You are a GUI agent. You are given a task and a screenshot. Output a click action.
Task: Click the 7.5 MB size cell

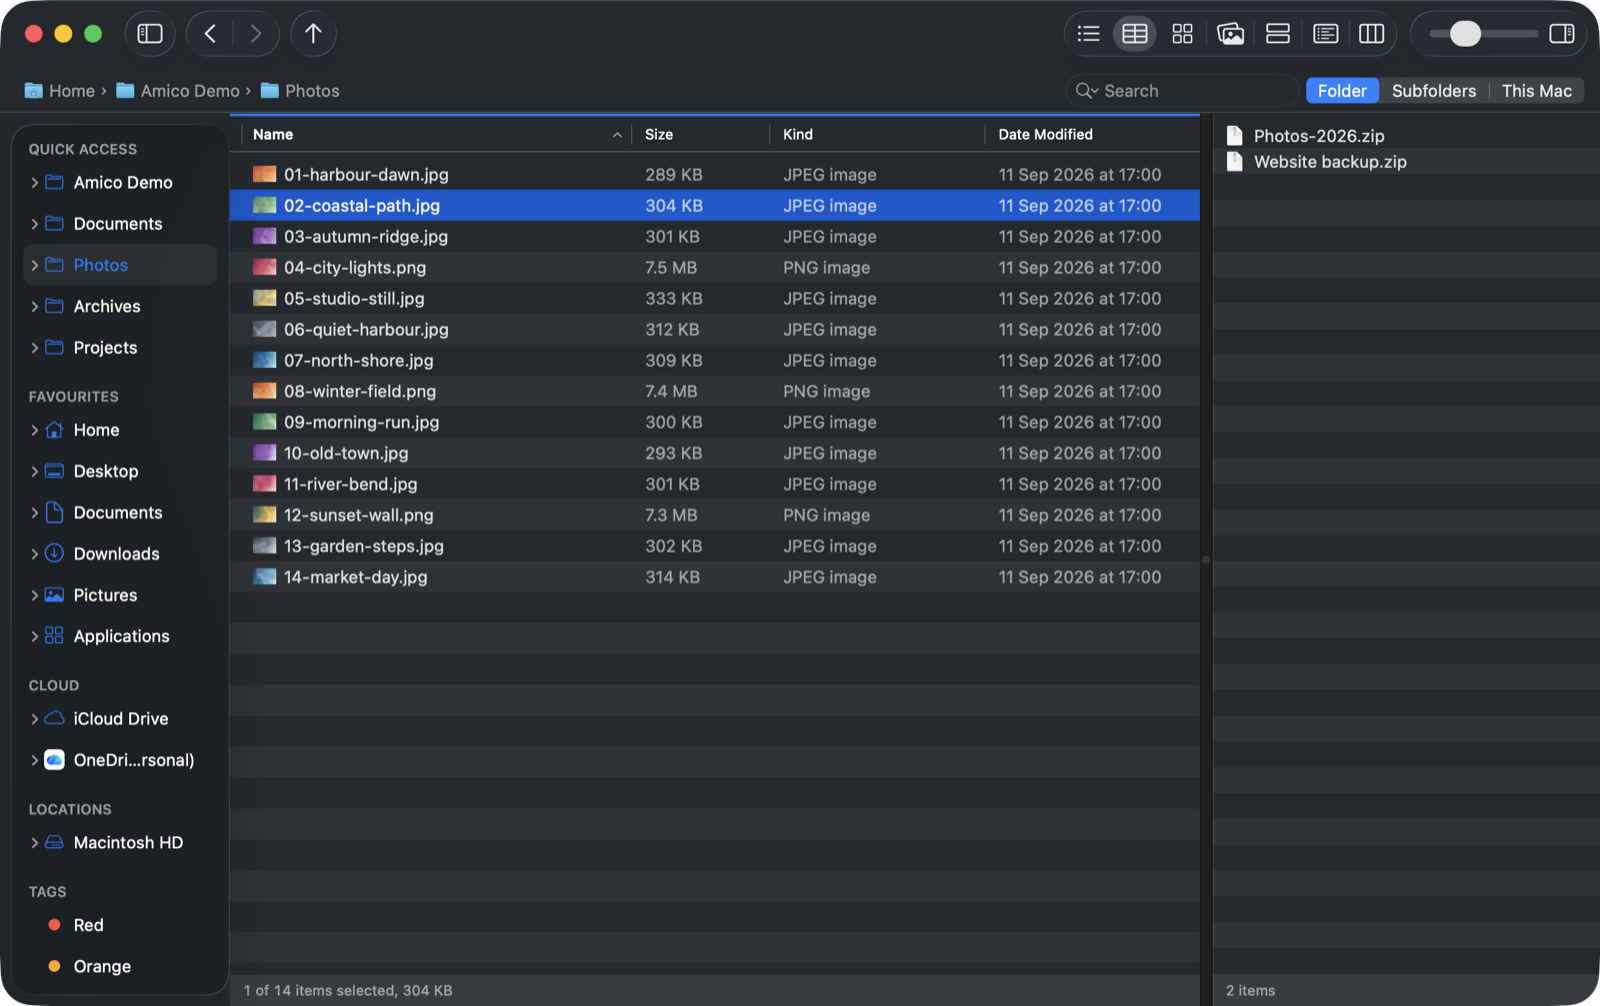pyautogui.click(x=671, y=267)
